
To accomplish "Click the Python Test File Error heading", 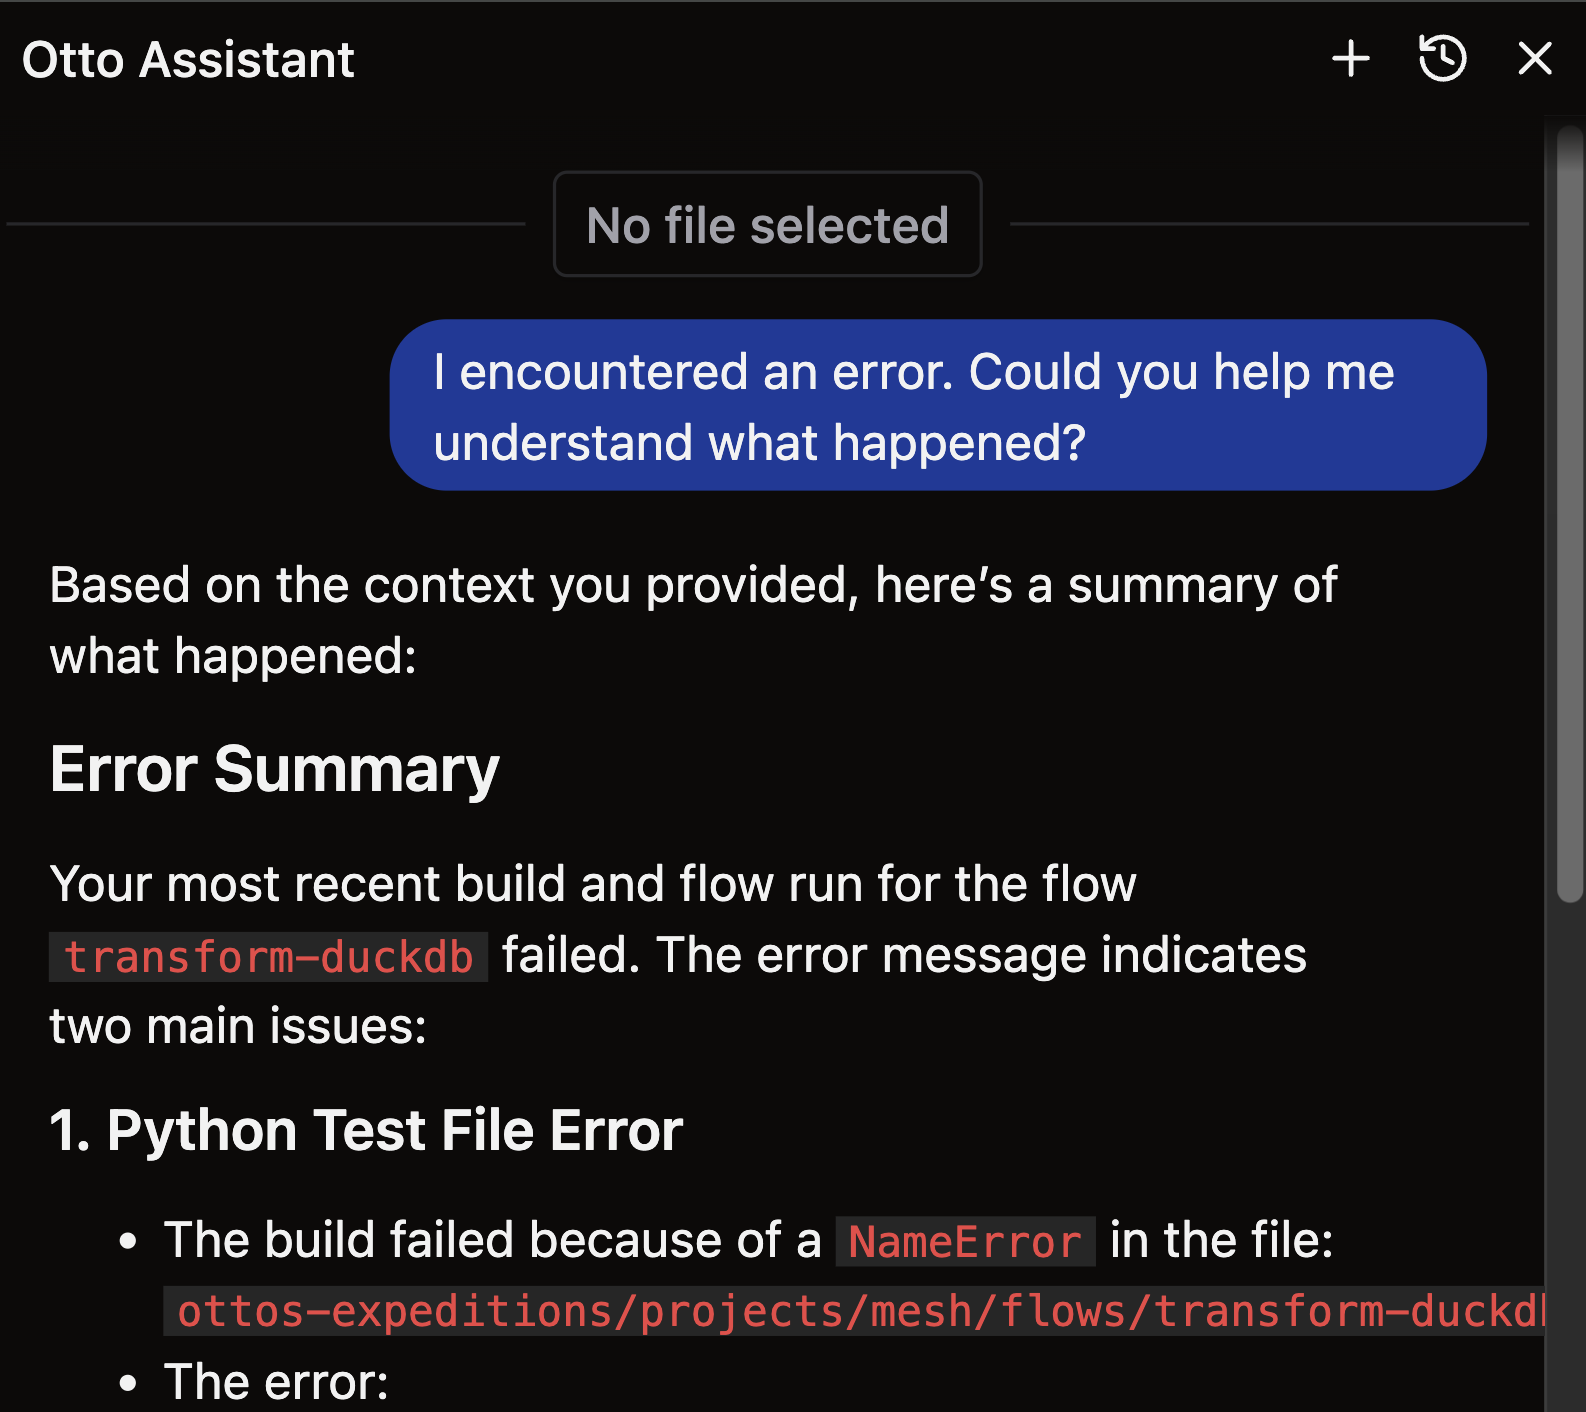I will pos(366,1131).
